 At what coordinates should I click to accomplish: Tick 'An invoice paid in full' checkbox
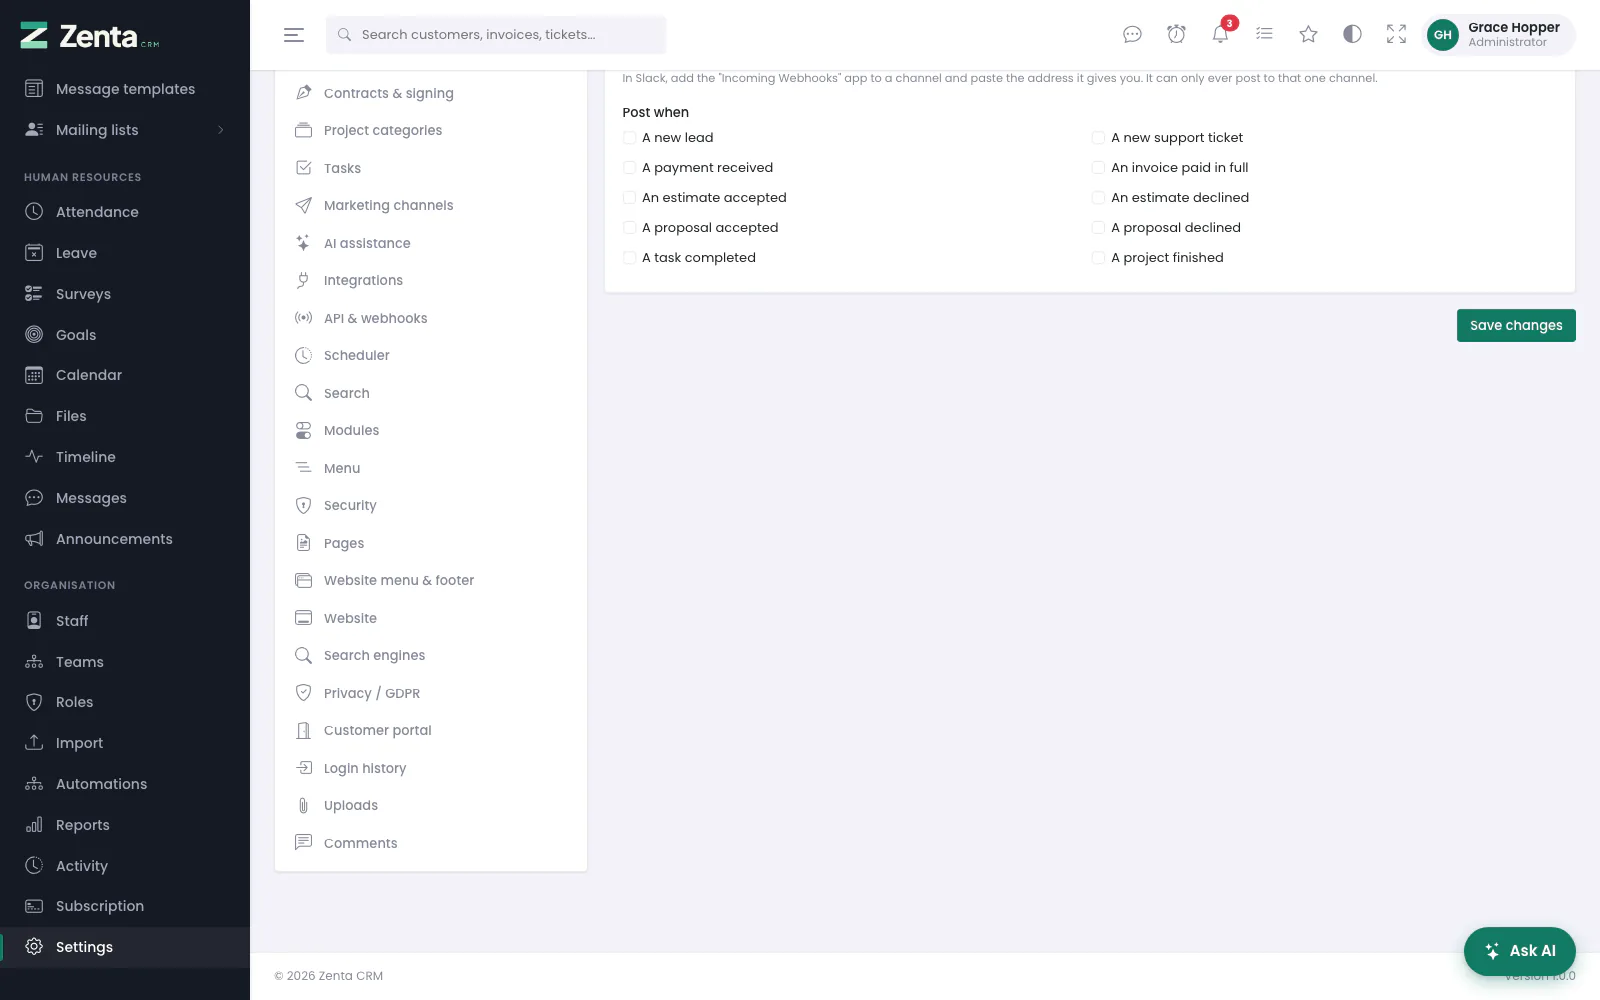tap(1098, 168)
